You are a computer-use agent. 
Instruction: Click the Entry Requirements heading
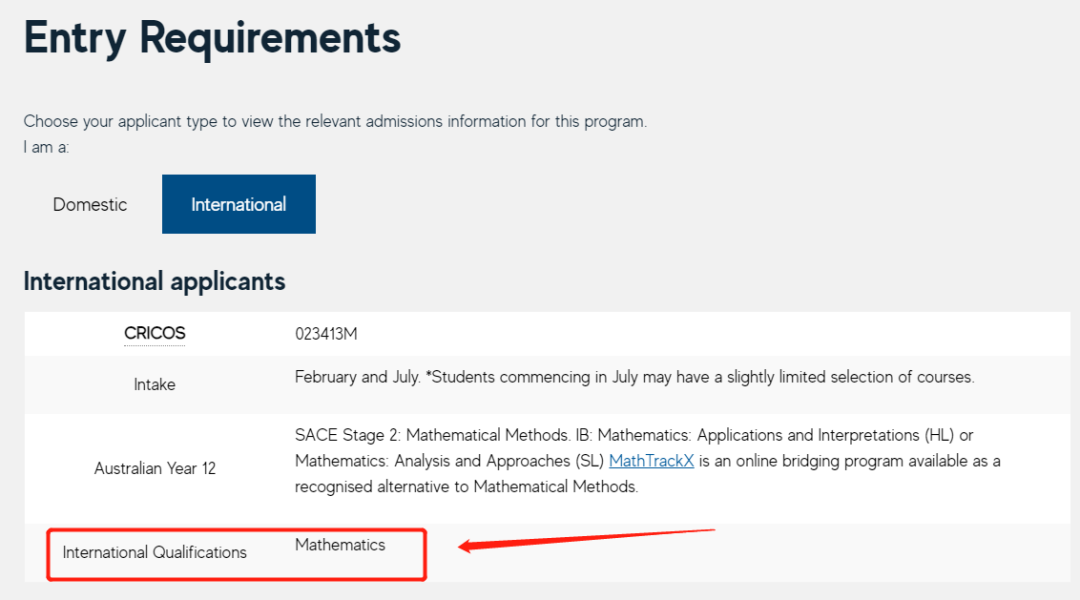click(x=212, y=38)
